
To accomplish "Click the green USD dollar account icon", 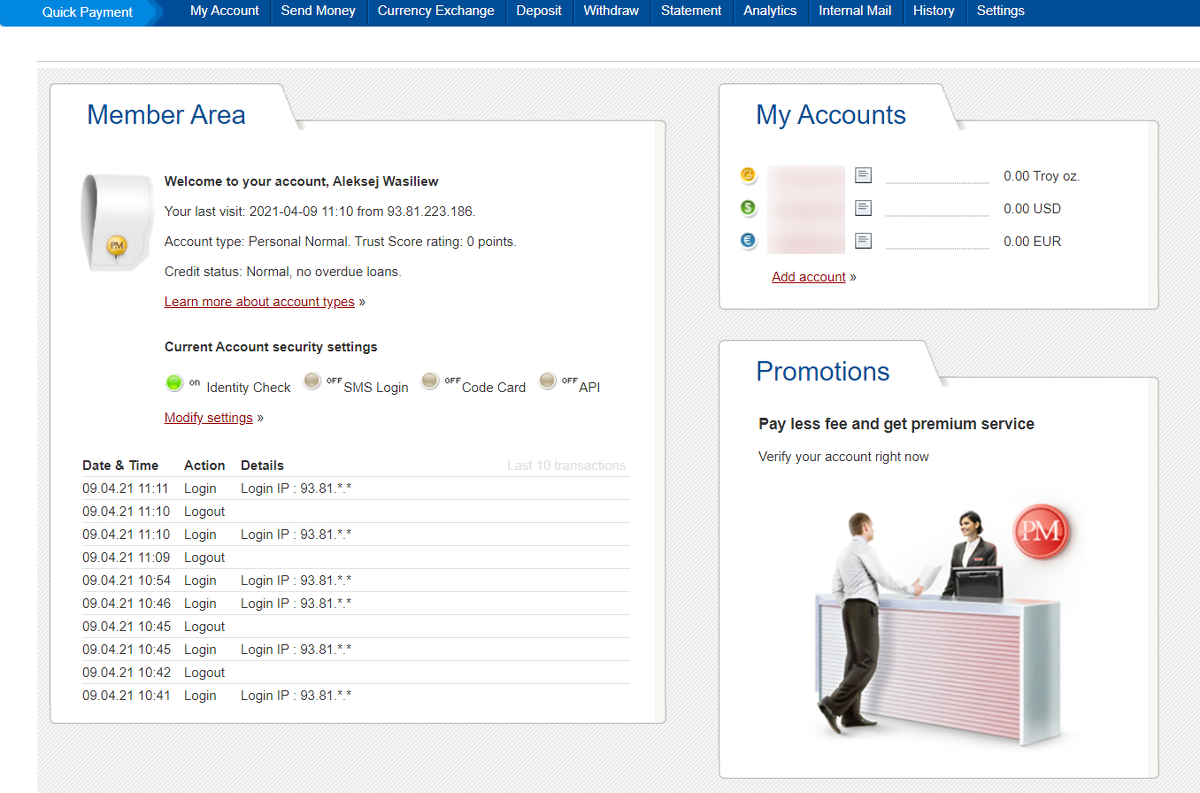I will click(748, 208).
